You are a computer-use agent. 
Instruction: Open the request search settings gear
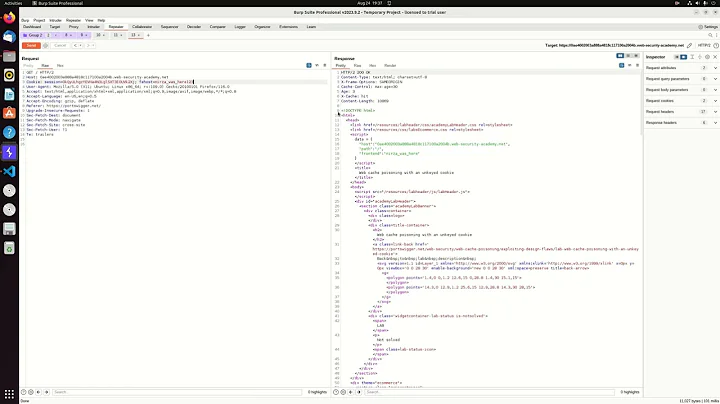point(31,392)
